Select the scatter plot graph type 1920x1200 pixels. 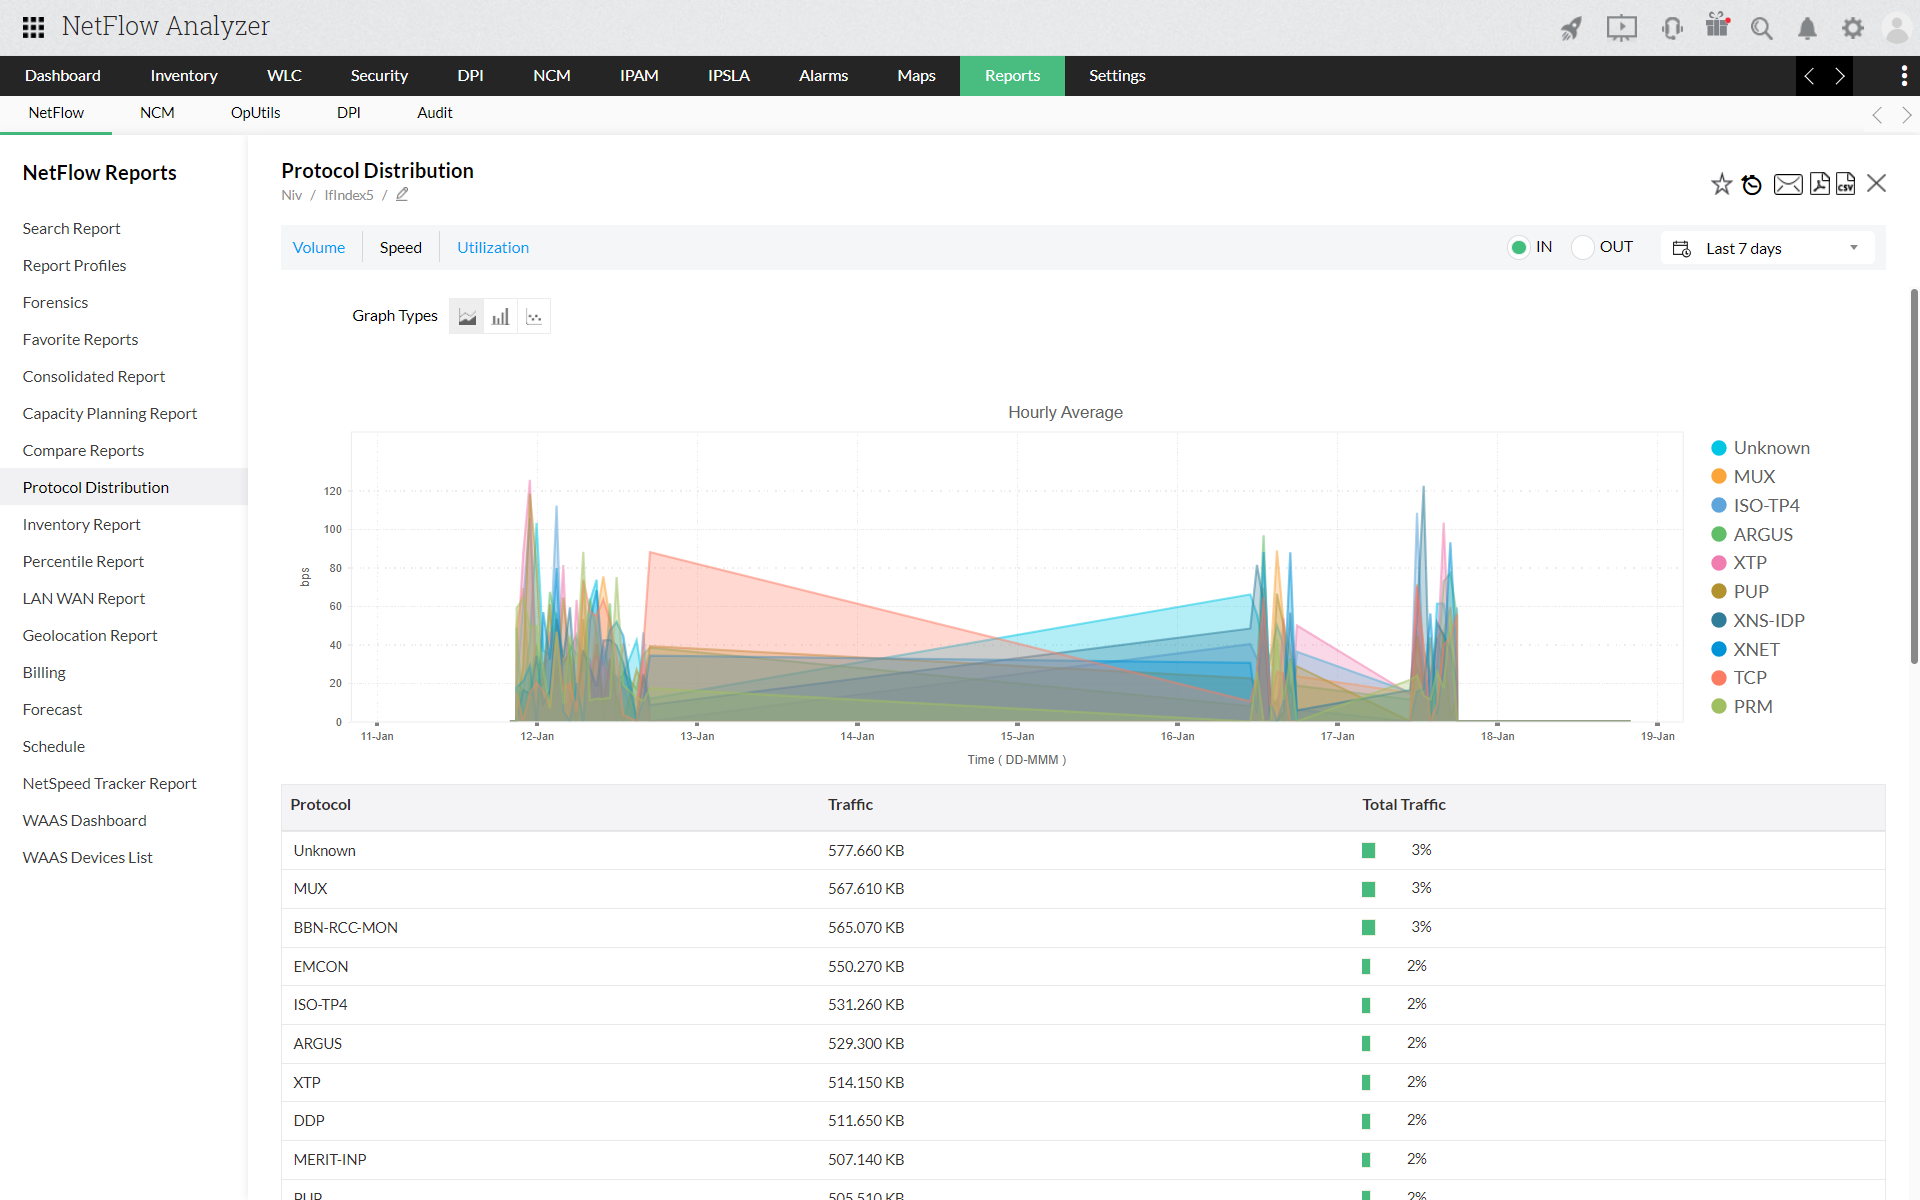click(x=534, y=315)
